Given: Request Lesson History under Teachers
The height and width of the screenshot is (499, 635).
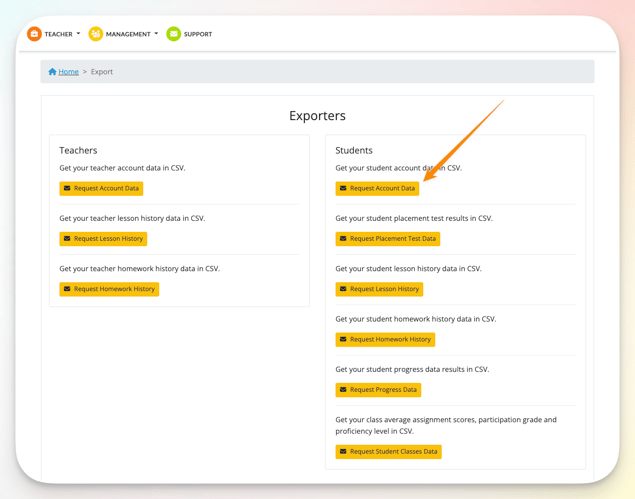Looking at the screenshot, I should (x=103, y=239).
